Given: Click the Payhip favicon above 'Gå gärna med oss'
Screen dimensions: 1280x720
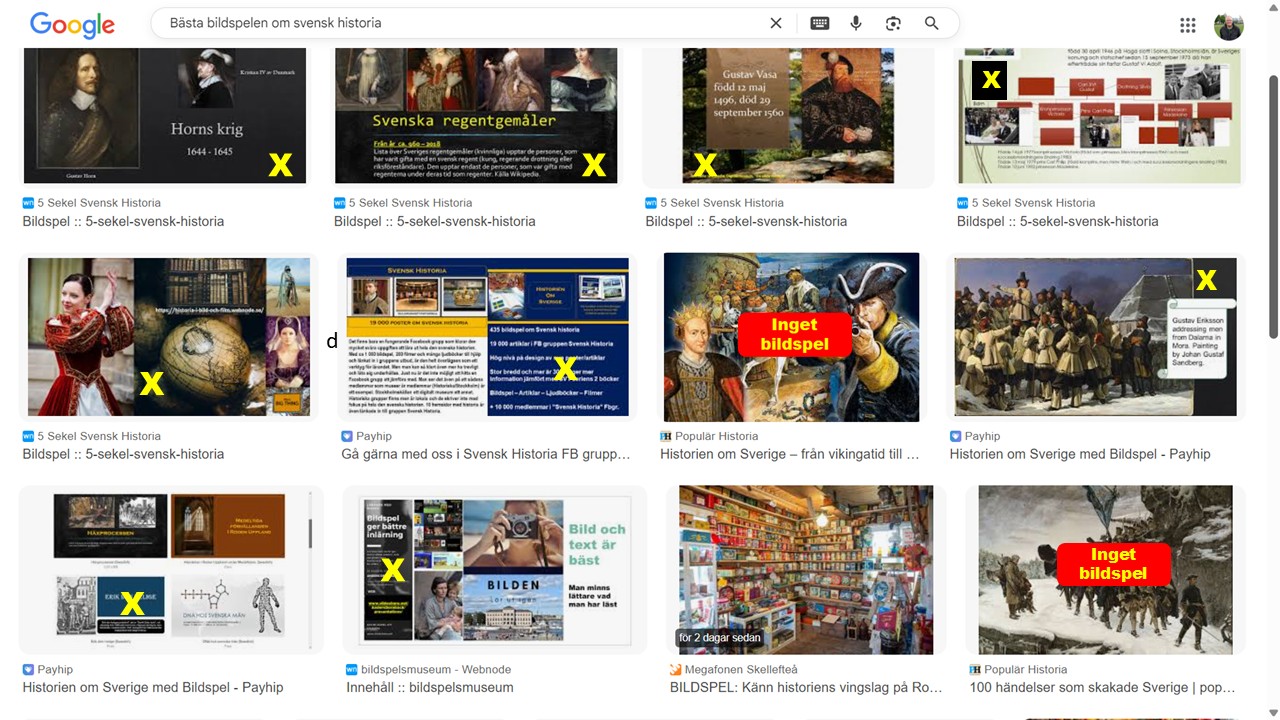Looking at the screenshot, I should point(347,436).
